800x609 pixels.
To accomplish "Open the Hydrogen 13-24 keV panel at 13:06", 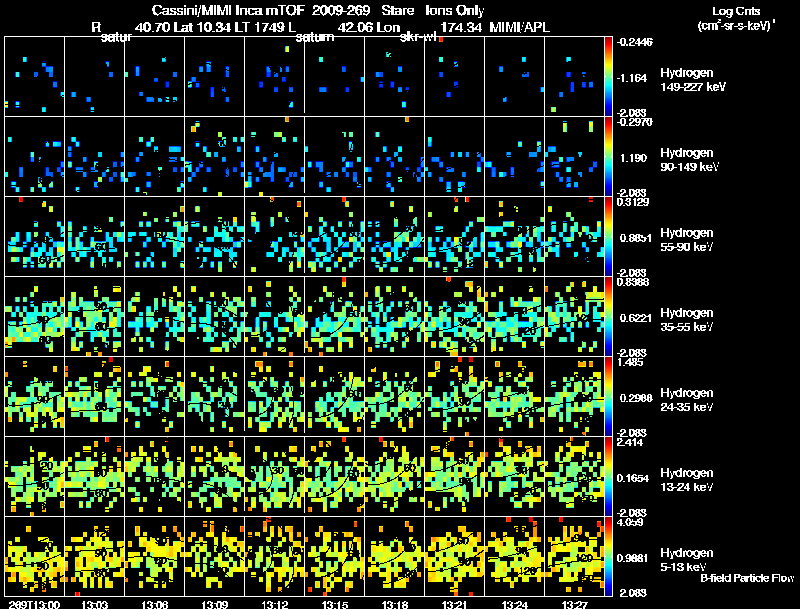I will 155,476.
